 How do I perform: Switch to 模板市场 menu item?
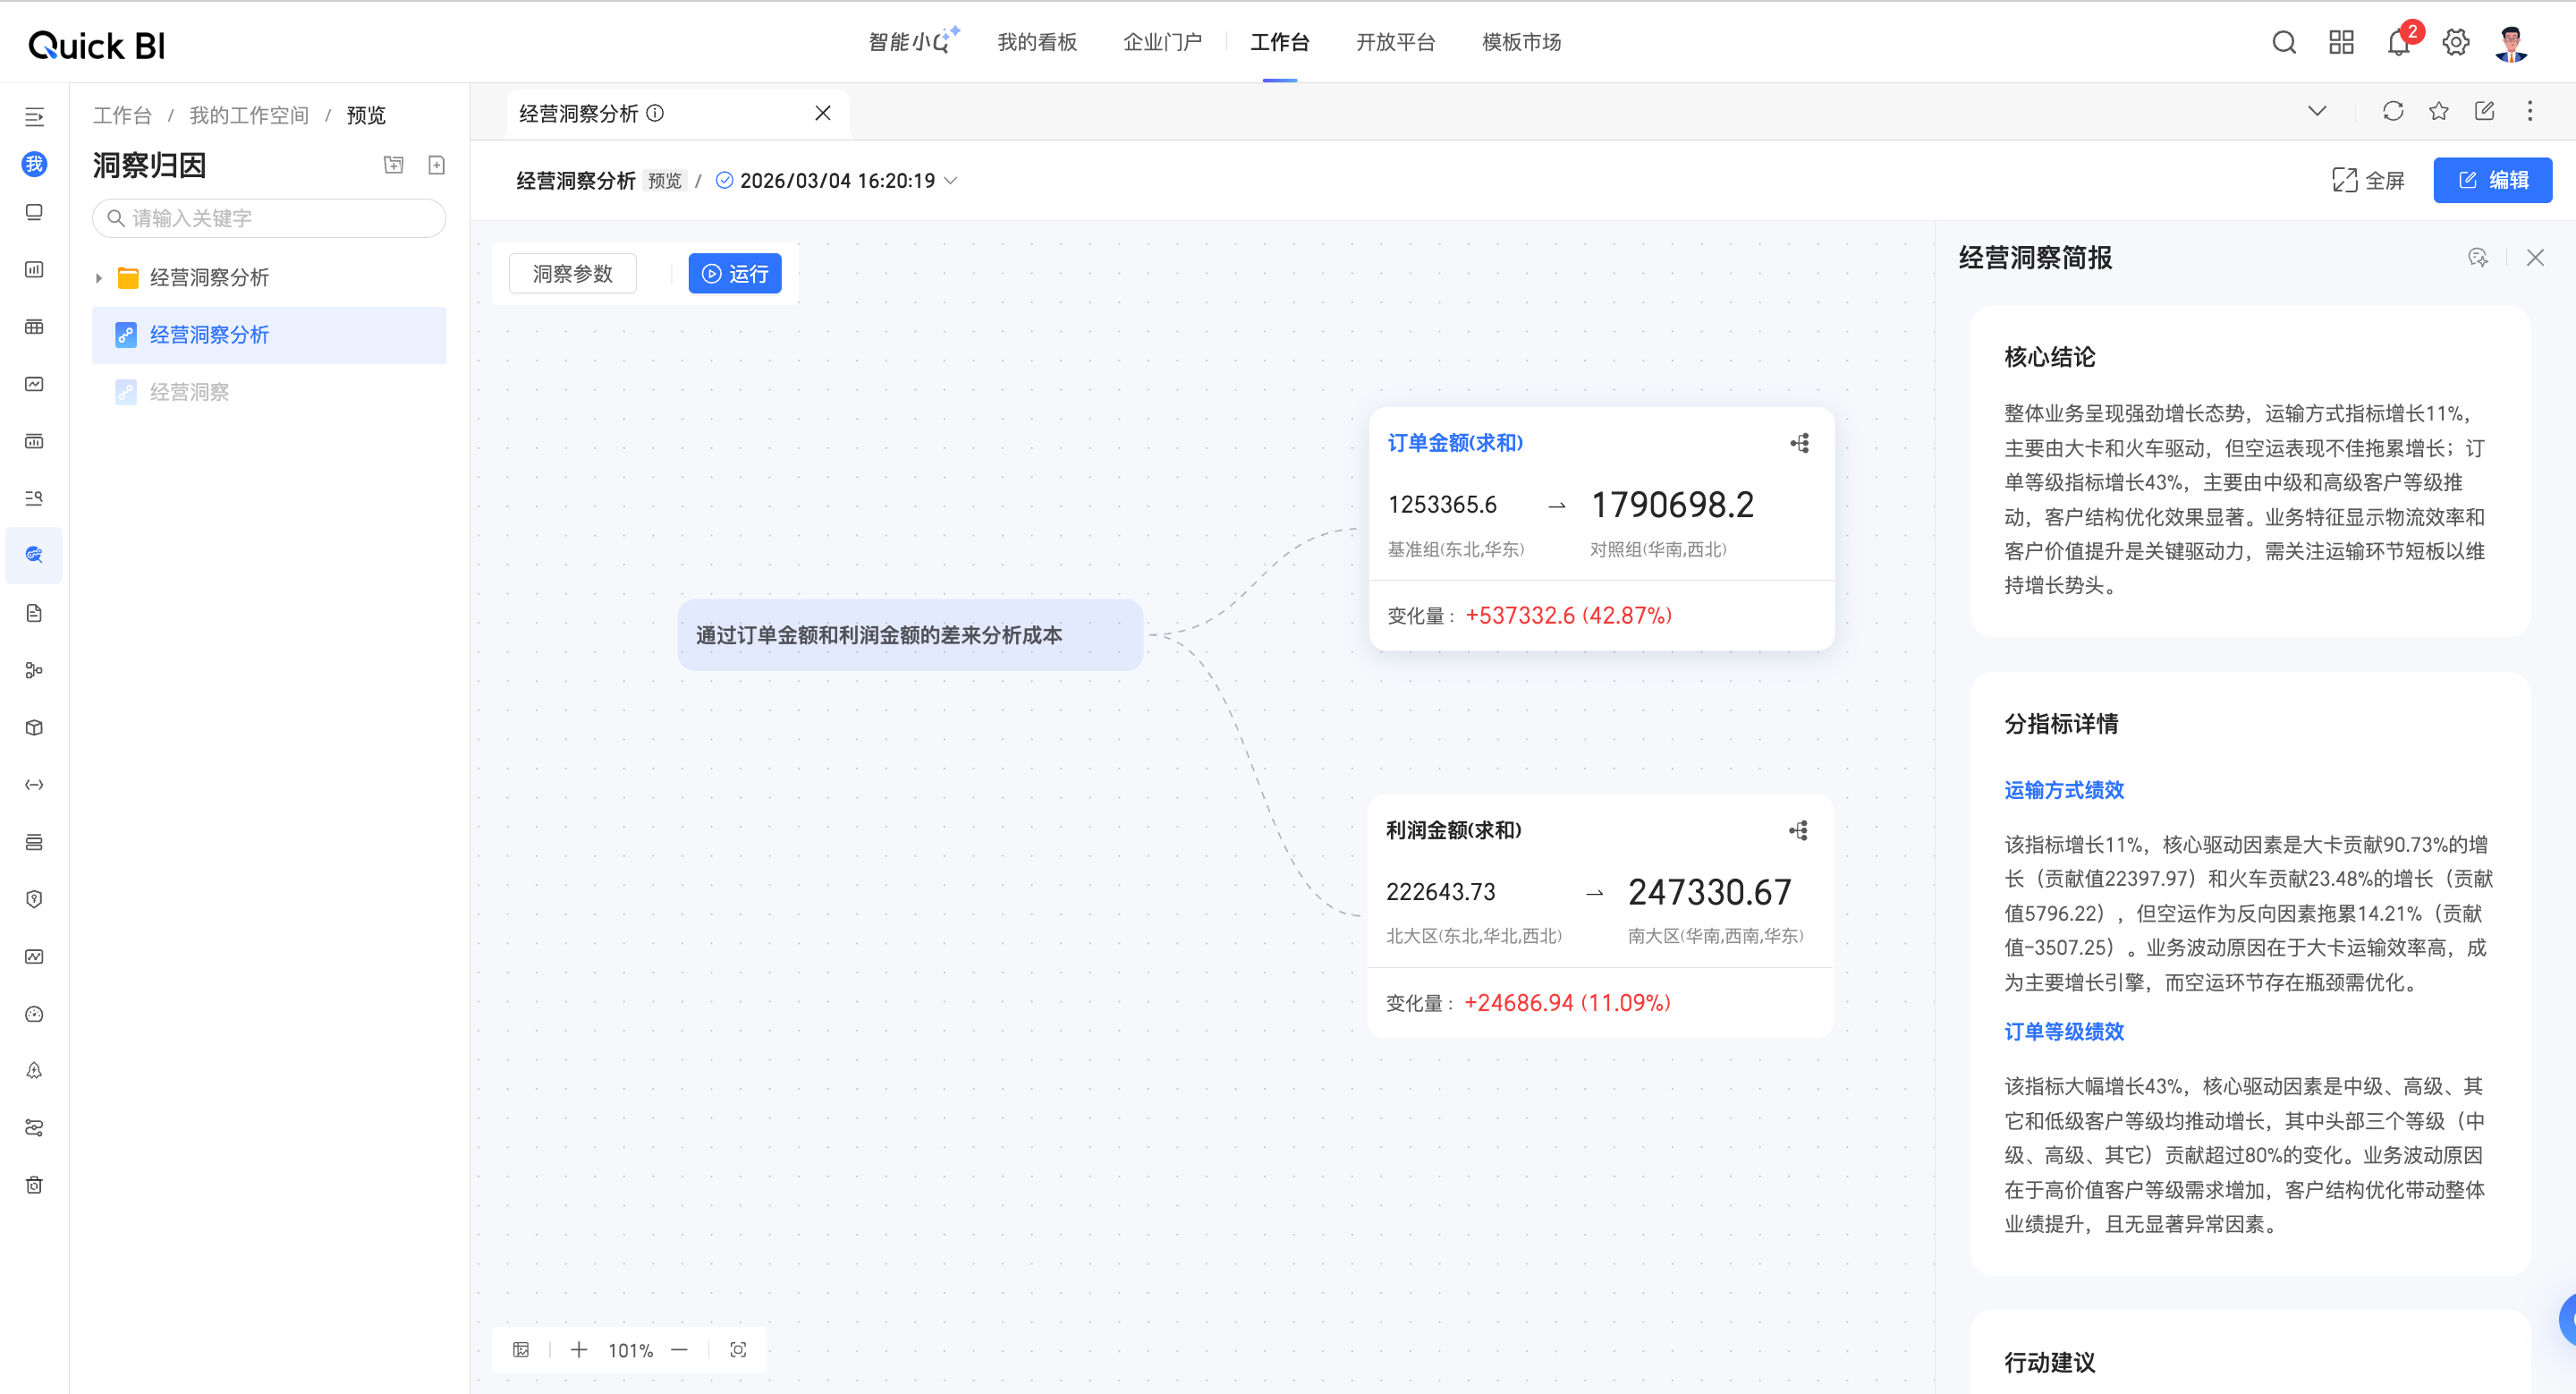(x=1521, y=42)
